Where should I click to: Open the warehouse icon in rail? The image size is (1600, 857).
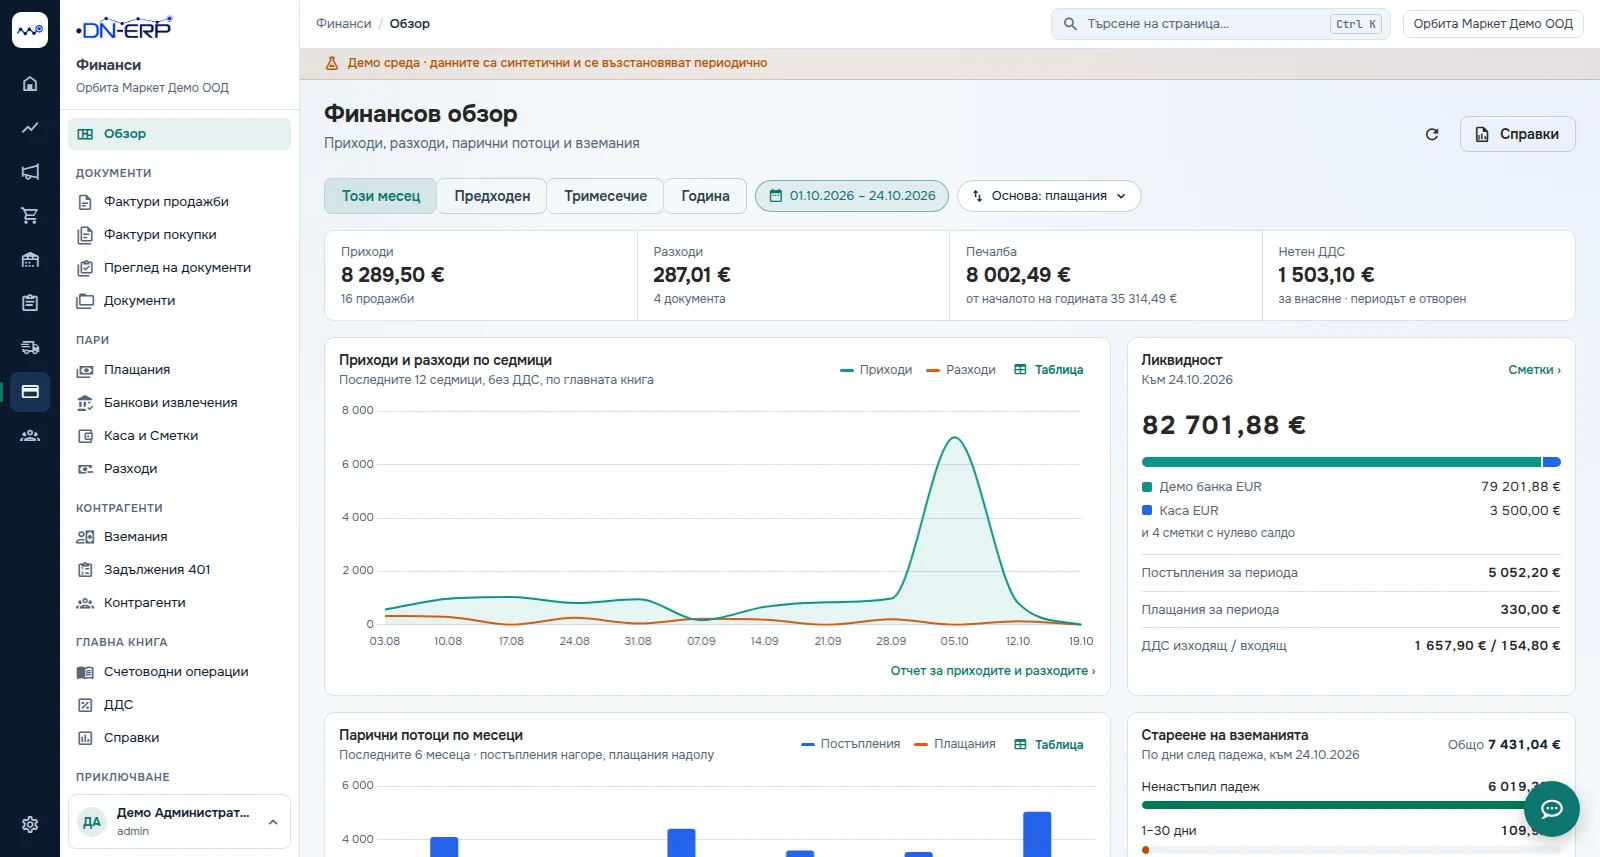[x=30, y=260]
